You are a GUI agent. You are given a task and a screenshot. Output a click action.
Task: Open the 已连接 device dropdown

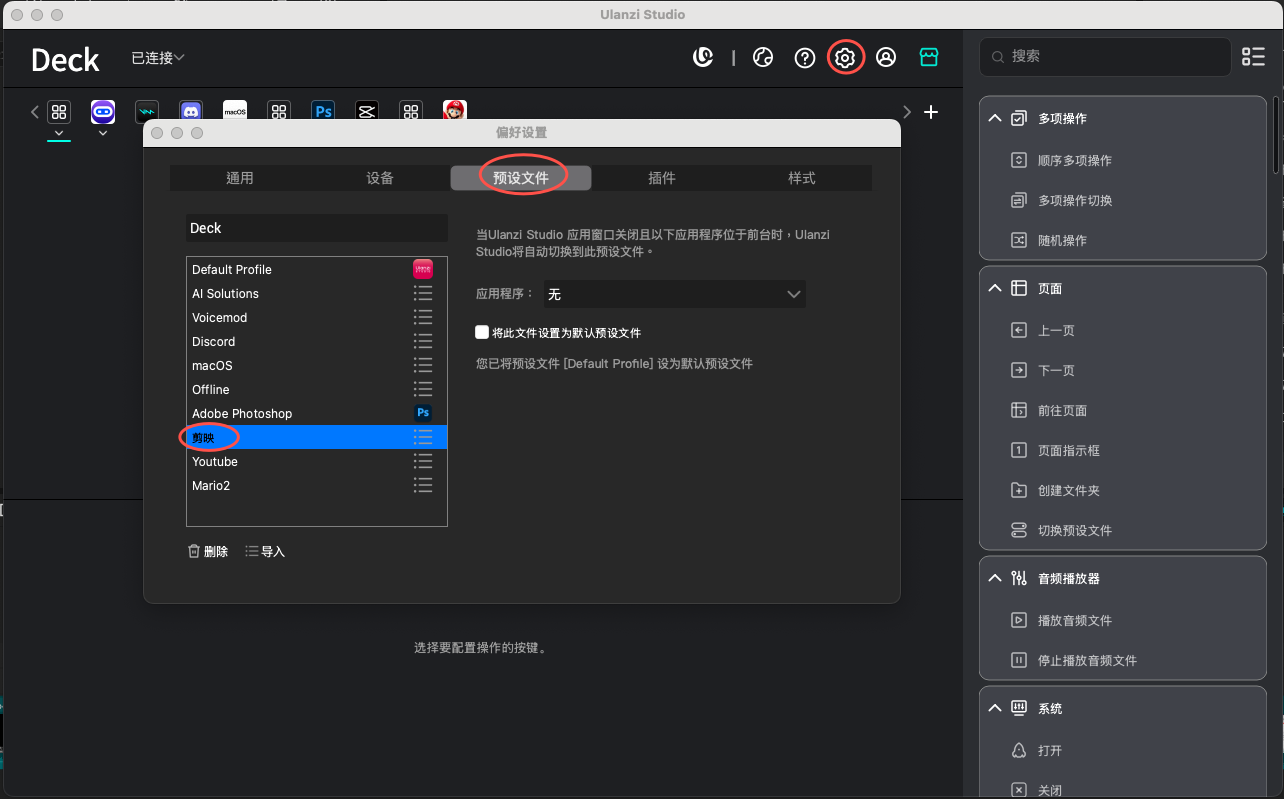(x=158, y=58)
